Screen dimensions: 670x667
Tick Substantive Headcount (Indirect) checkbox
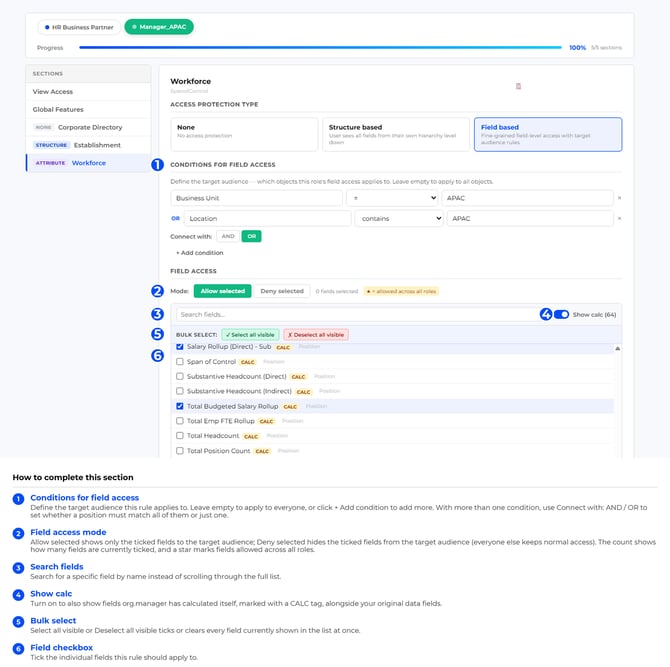click(180, 391)
